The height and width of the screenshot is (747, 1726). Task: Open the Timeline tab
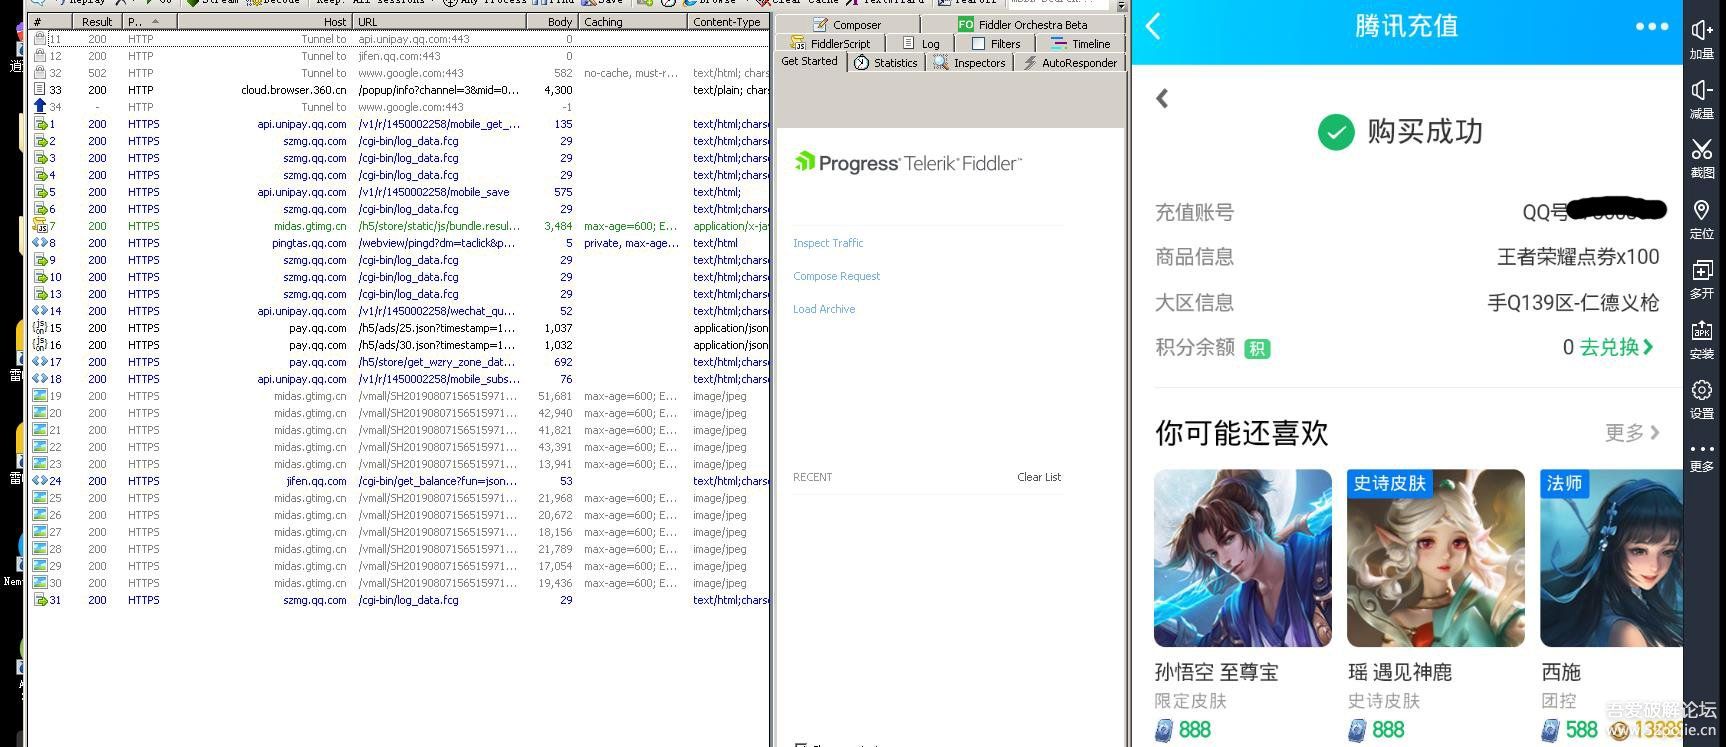[x=1081, y=44]
